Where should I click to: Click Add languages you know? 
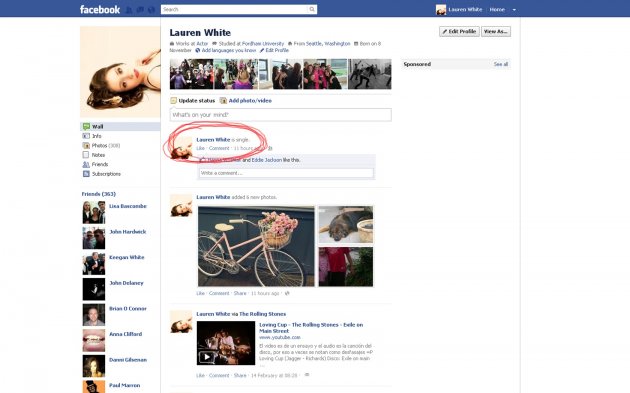point(229,50)
